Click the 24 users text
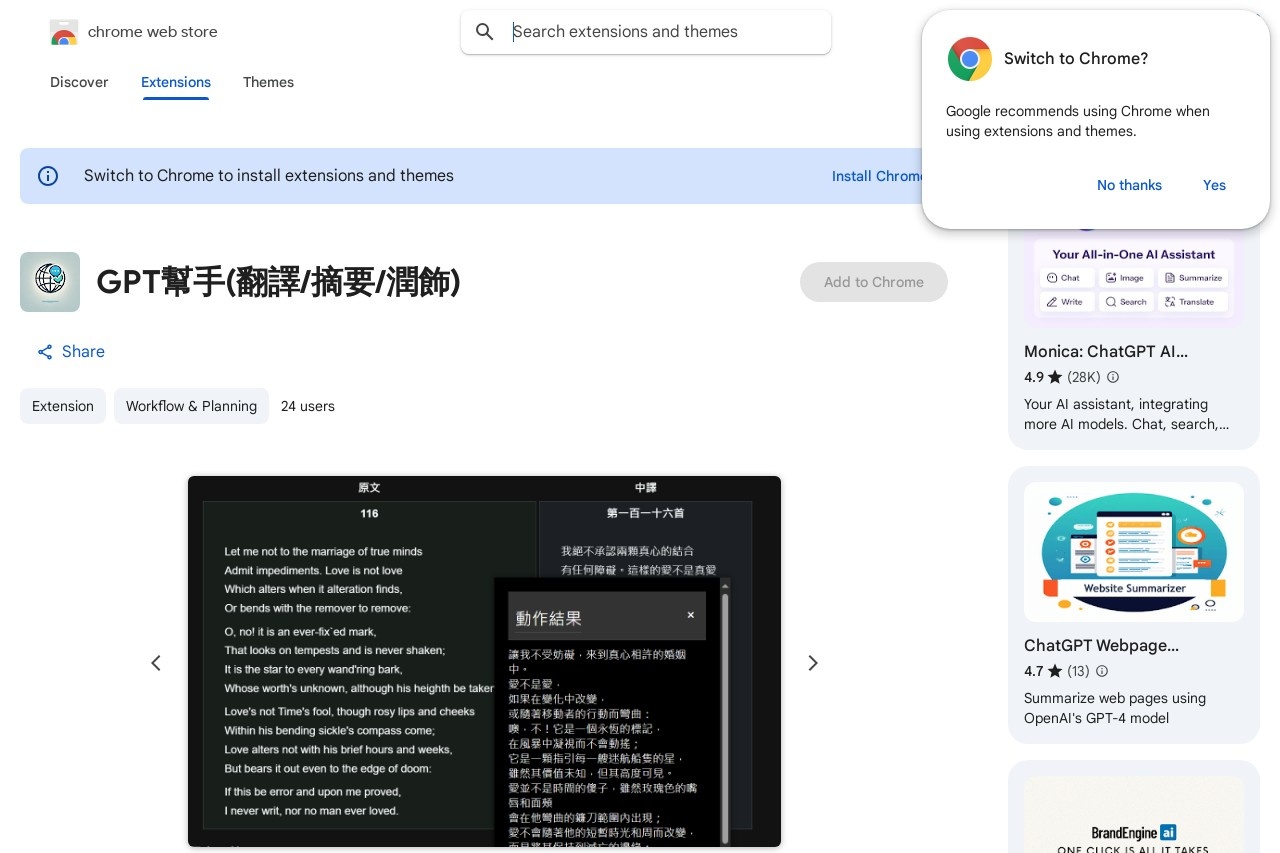This screenshot has height=853, width=1280. (x=308, y=406)
